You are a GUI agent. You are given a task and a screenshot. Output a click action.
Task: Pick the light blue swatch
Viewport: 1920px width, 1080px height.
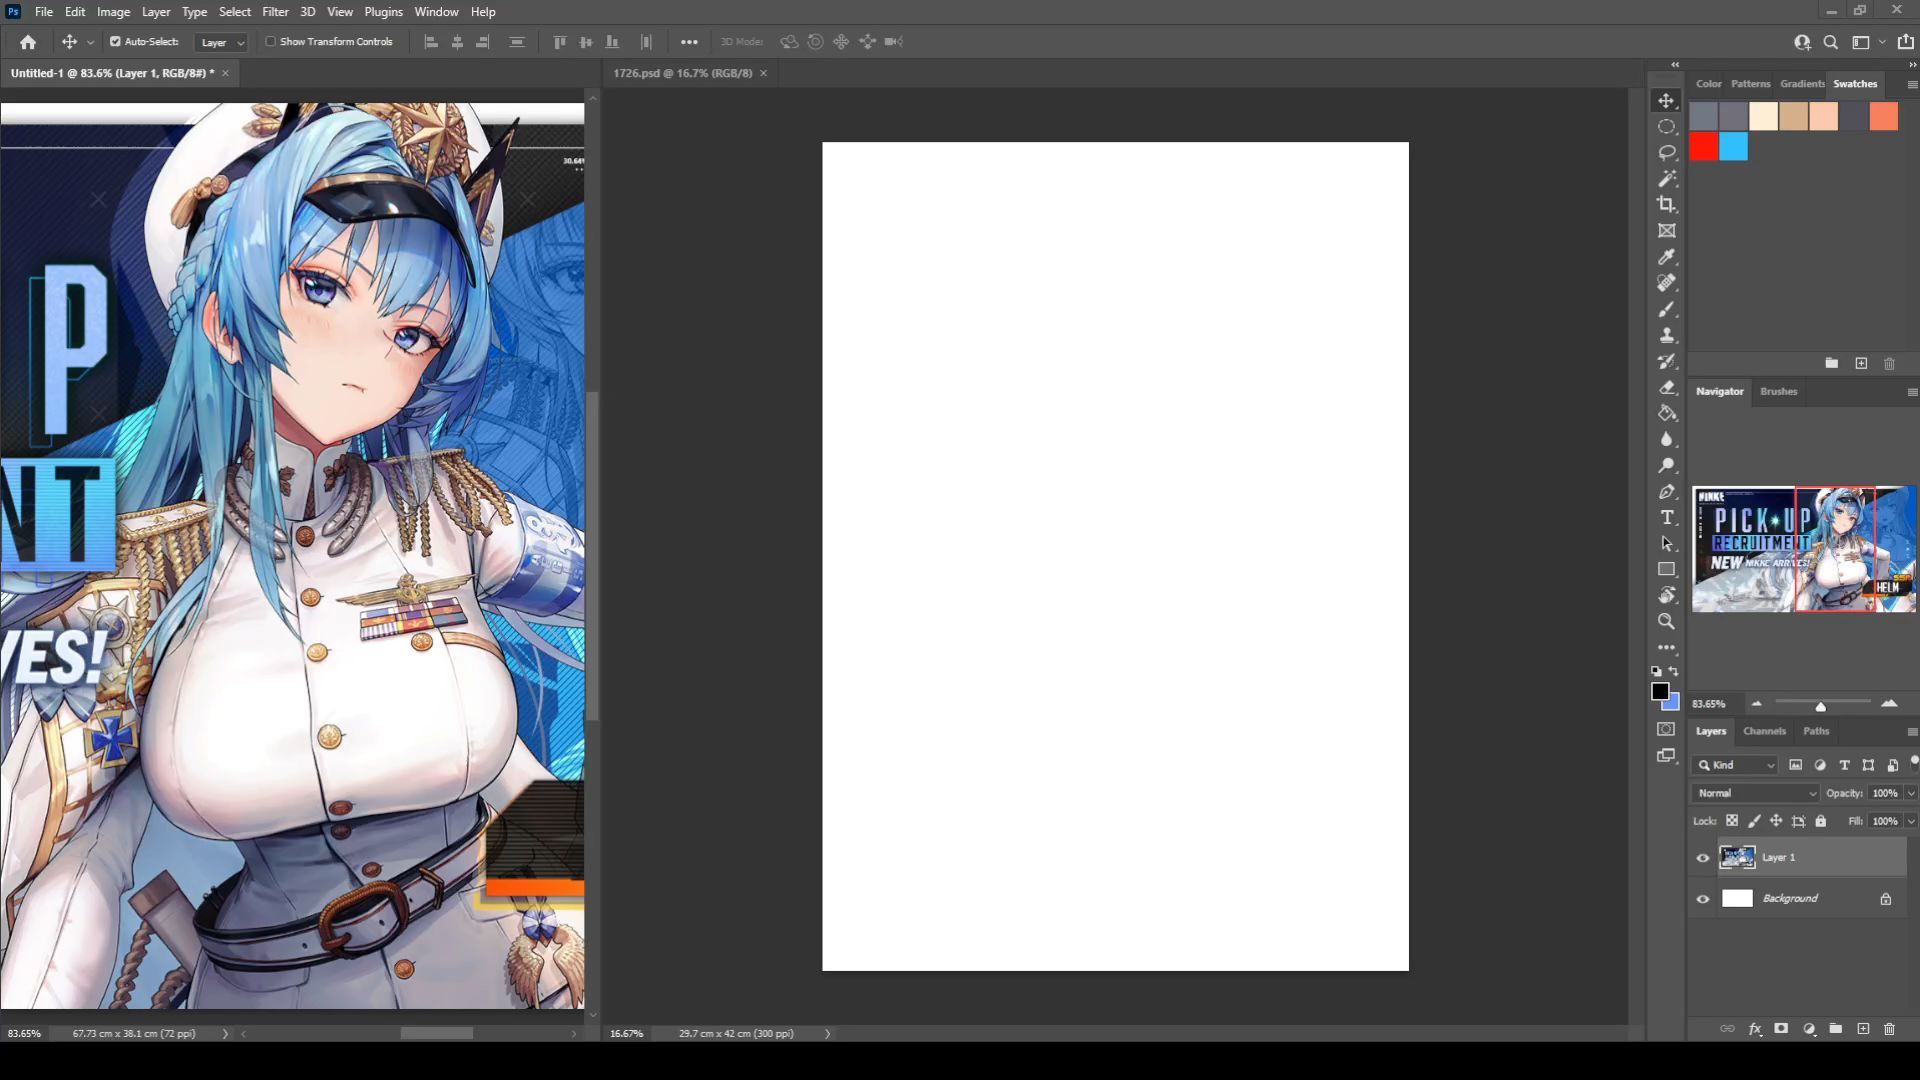pos(1734,147)
